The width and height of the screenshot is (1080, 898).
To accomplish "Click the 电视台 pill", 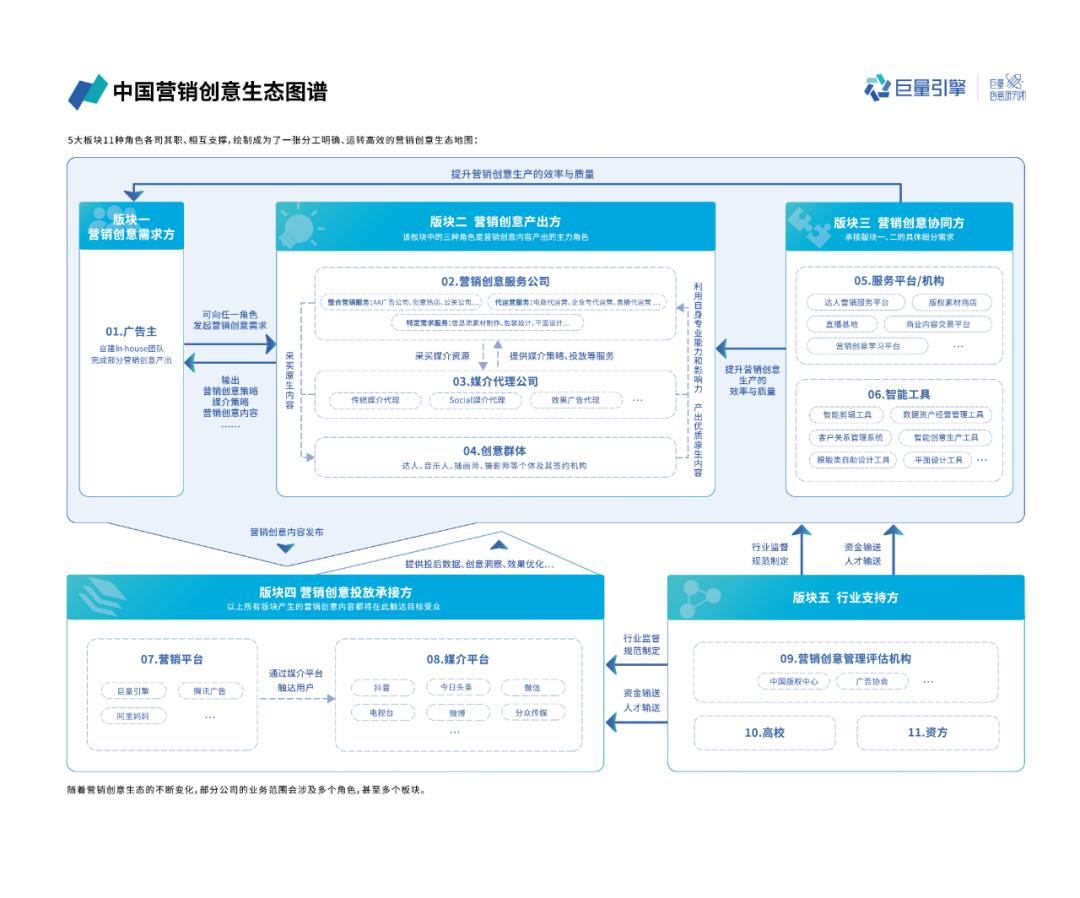I will click(x=382, y=713).
